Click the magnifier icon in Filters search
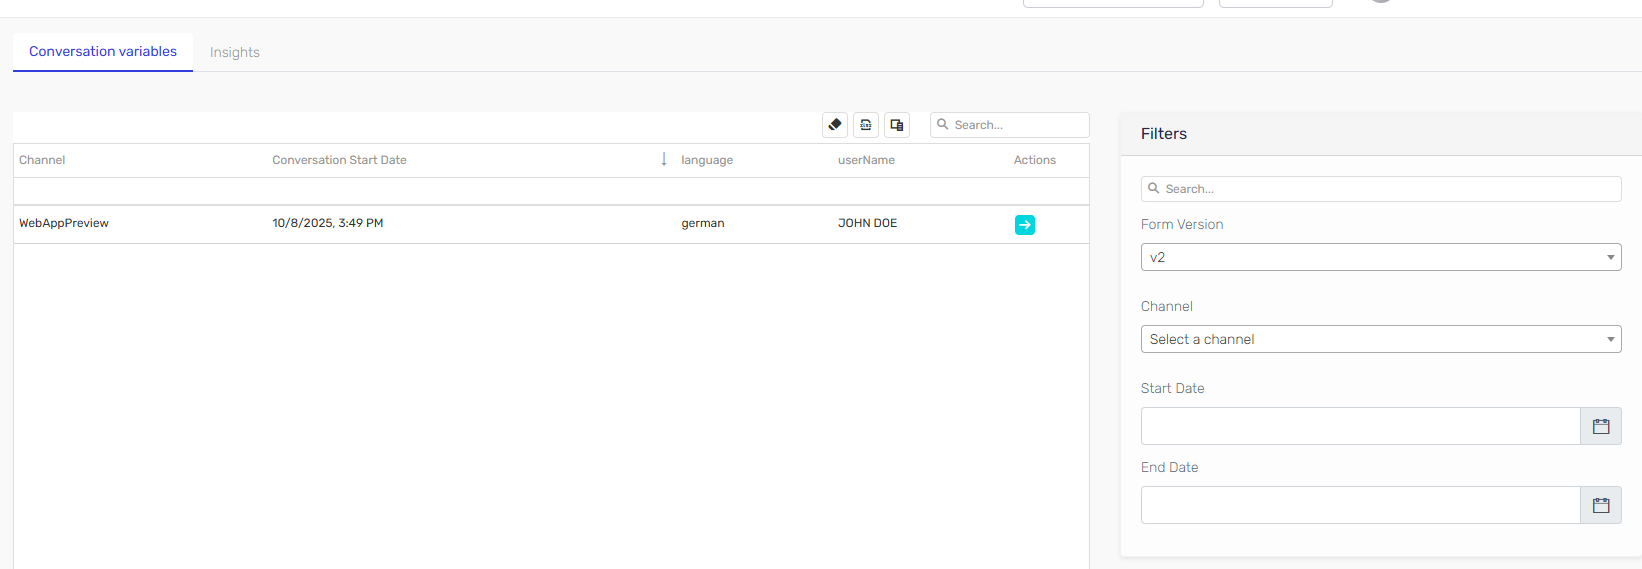1642x569 pixels. tap(1154, 188)
